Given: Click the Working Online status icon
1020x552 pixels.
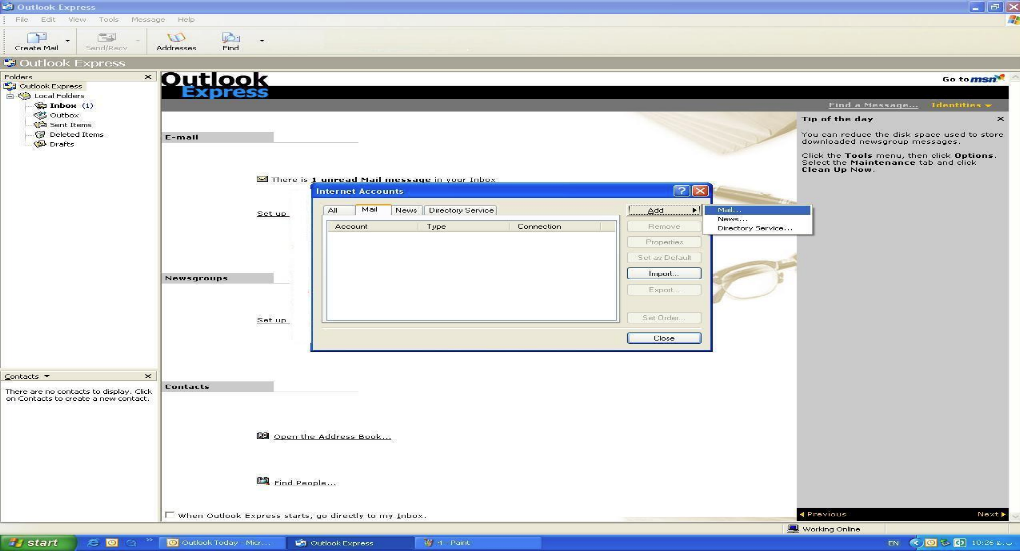Looking at the screenshot, I should 793,529.
